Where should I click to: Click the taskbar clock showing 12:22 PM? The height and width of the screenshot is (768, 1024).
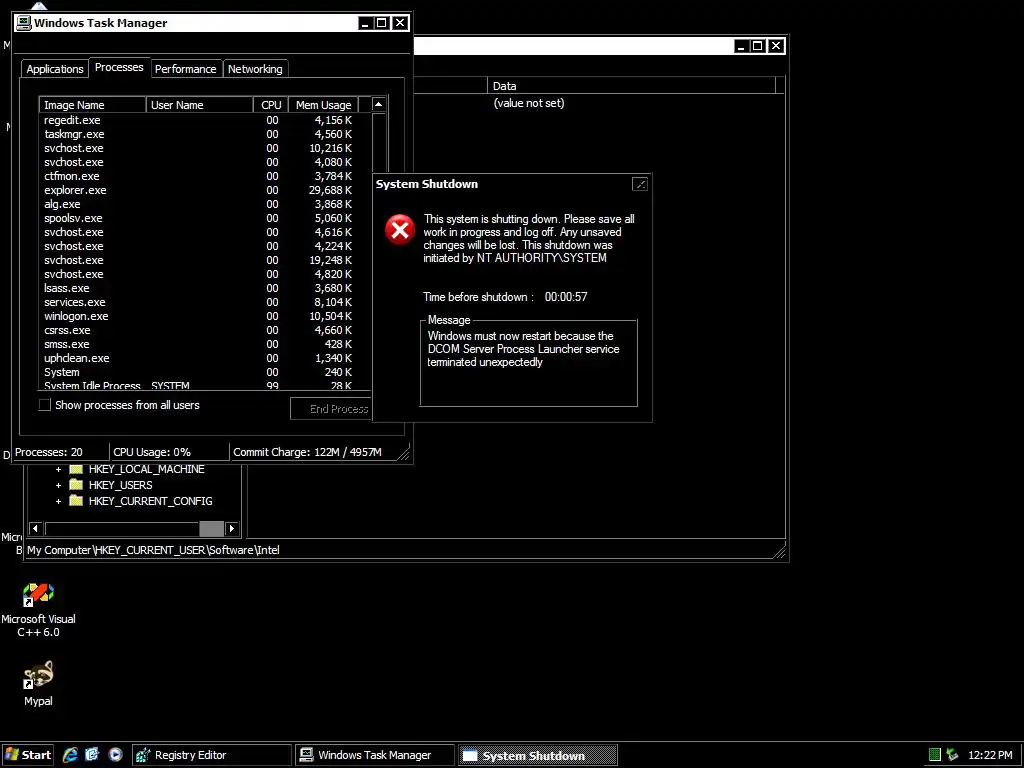(x=990, y=755)
